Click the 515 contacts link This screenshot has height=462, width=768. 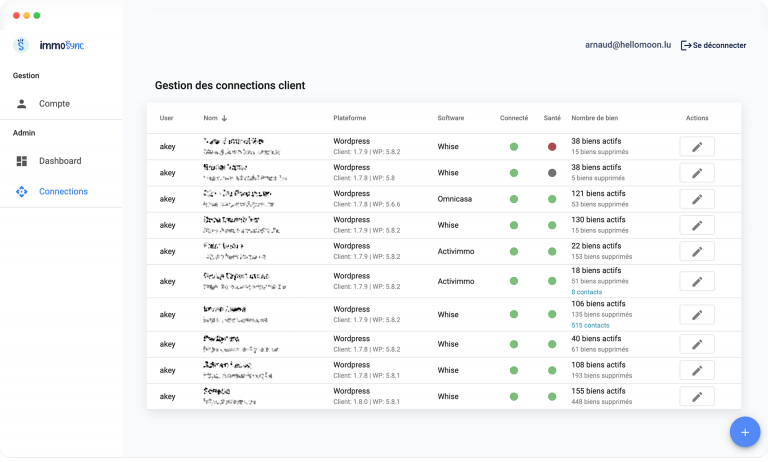point(590,325)
